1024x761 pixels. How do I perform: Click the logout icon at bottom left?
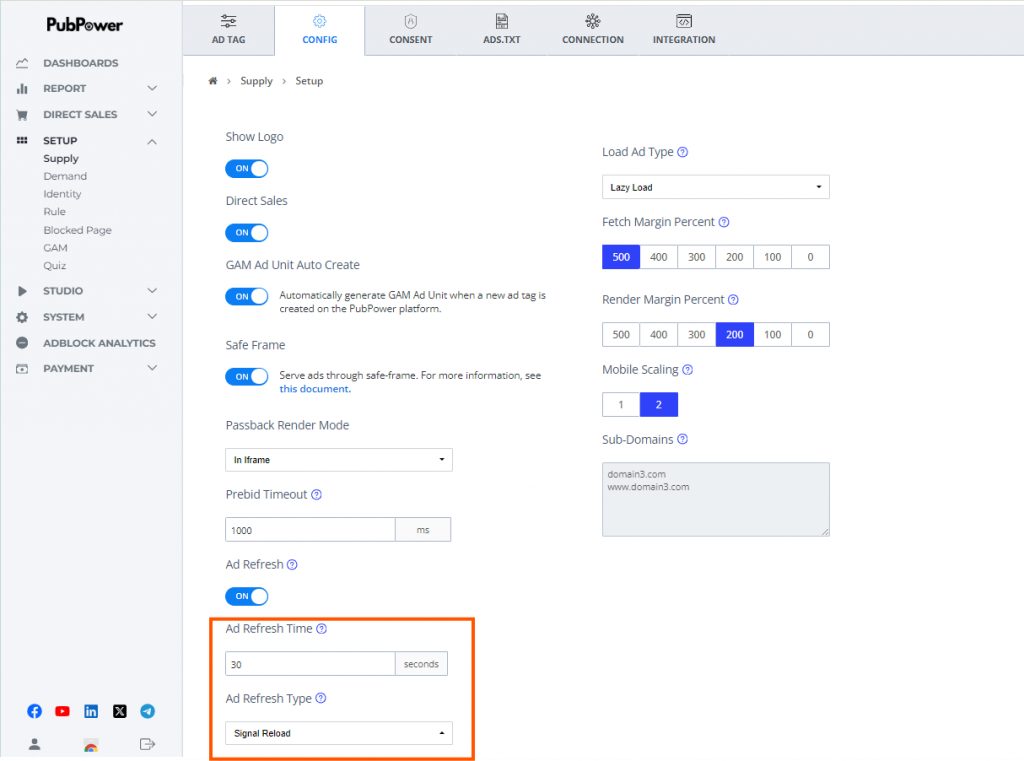click(148, 744)
